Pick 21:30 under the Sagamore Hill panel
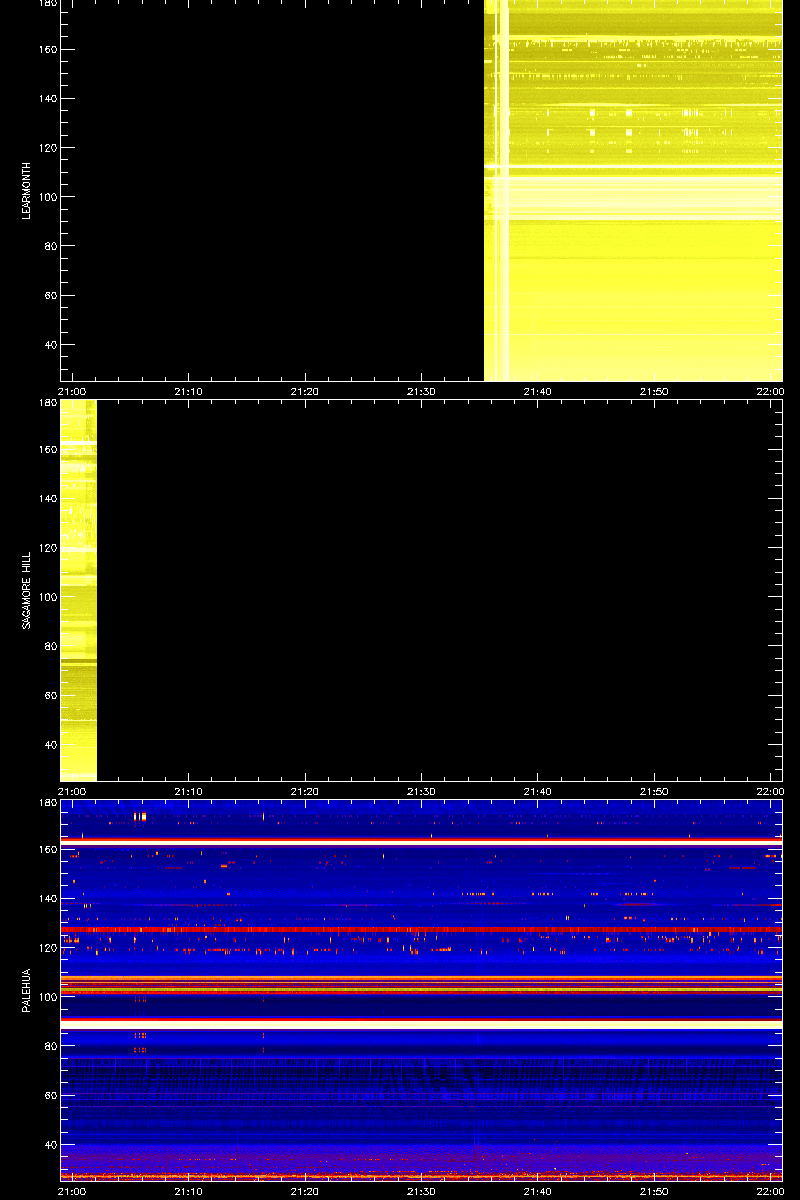The width and height of the screenshot is (800, 1200). 421,790
